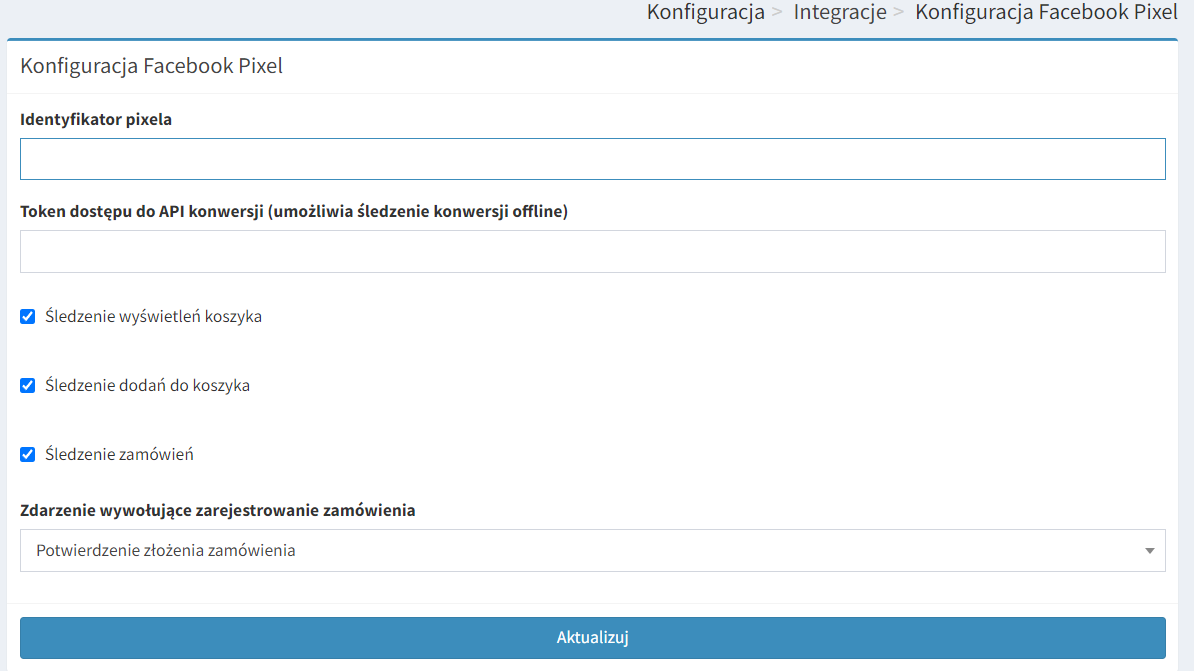Select the Konfiguracja Facebook Pixel breadcrumb
Viewport: 1194px width, 671px height.
(x=1046, y=12)
